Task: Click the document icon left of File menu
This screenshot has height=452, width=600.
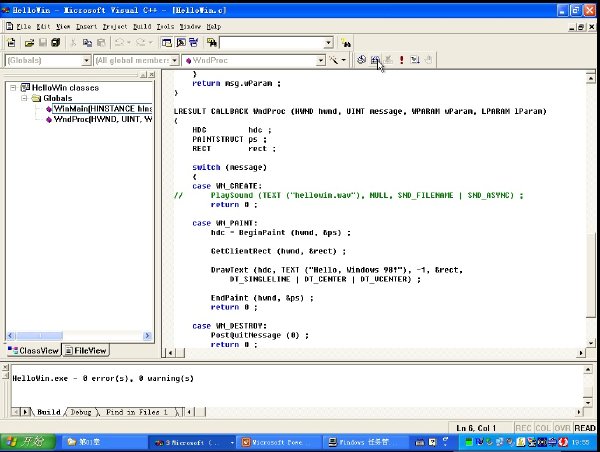Action: (x=9, y=26)
